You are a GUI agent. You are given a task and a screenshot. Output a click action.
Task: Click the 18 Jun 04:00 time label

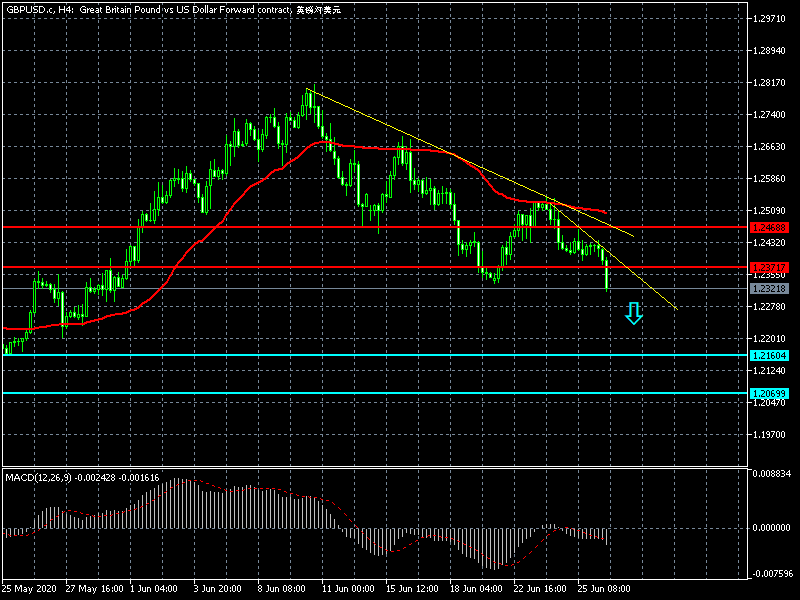click(x=476, y=589)
